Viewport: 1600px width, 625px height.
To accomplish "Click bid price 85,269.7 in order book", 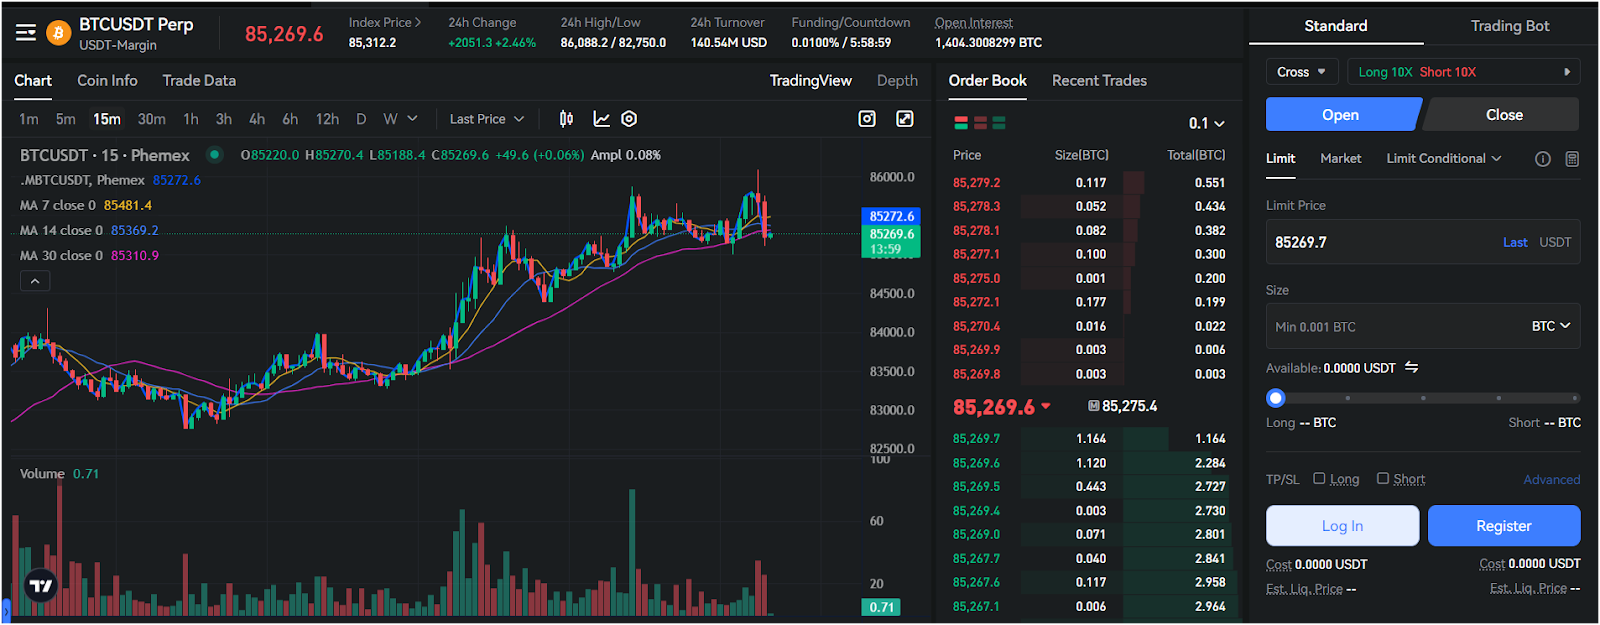I will click(x=976, y=439).
